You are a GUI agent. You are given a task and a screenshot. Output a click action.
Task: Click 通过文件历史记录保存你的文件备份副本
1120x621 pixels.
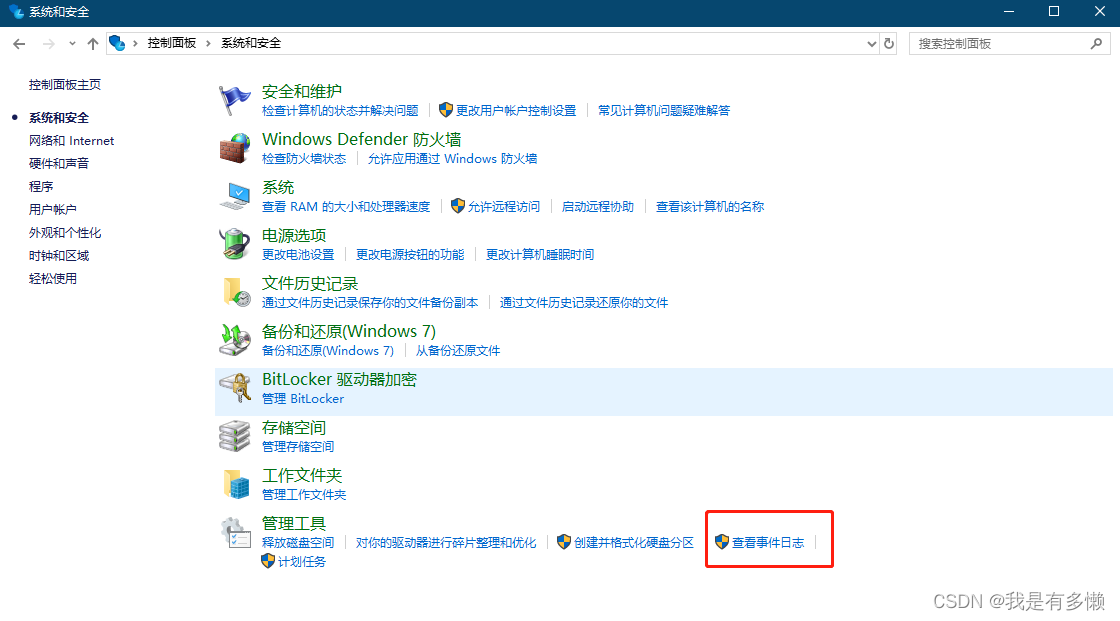[370, 303]
